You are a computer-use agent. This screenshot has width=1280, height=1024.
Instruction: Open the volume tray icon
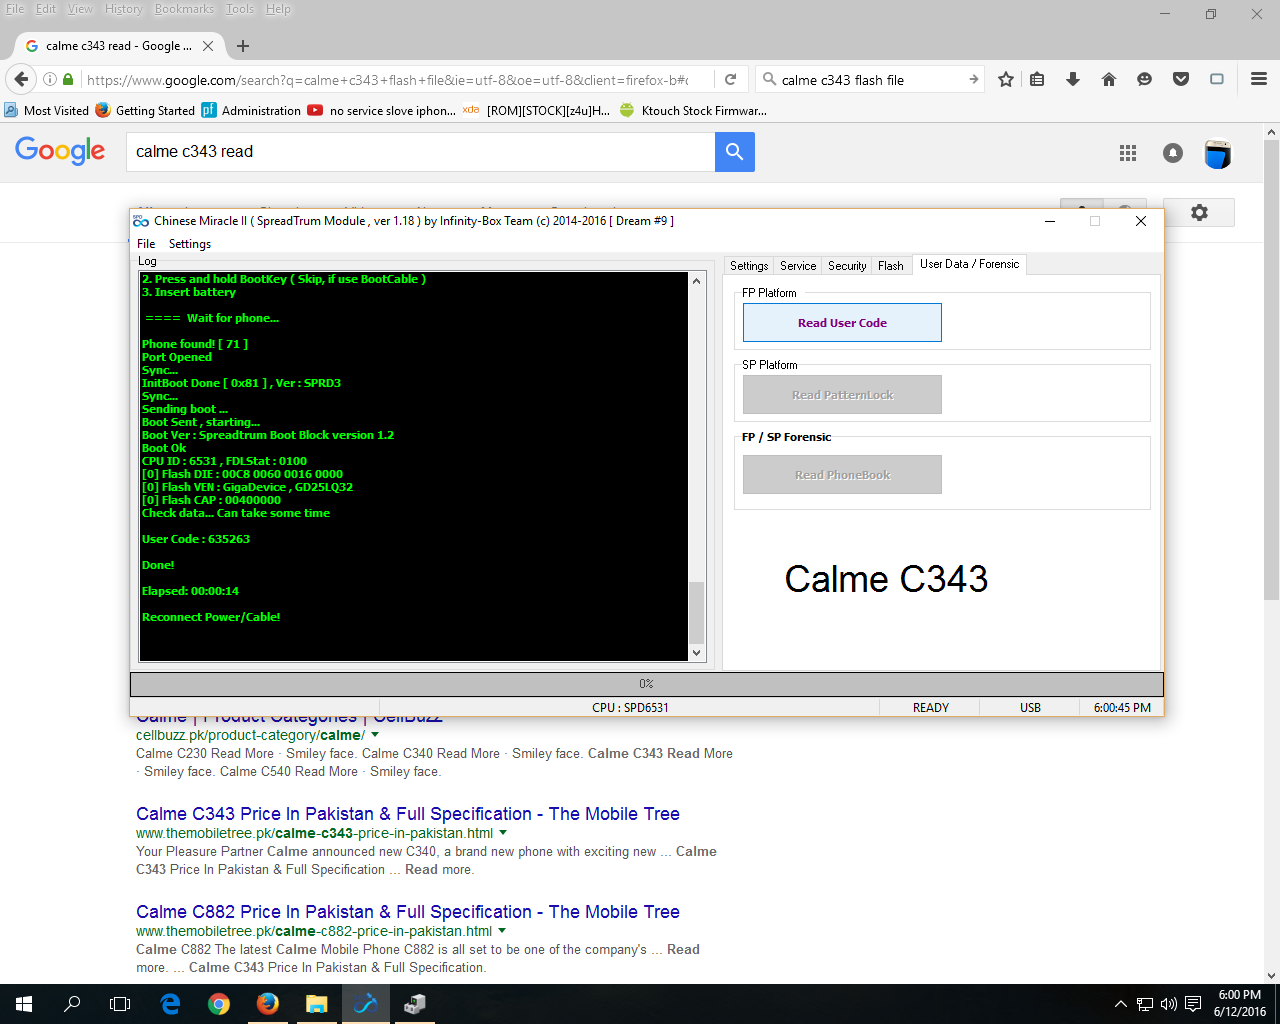(1168, 1004)
